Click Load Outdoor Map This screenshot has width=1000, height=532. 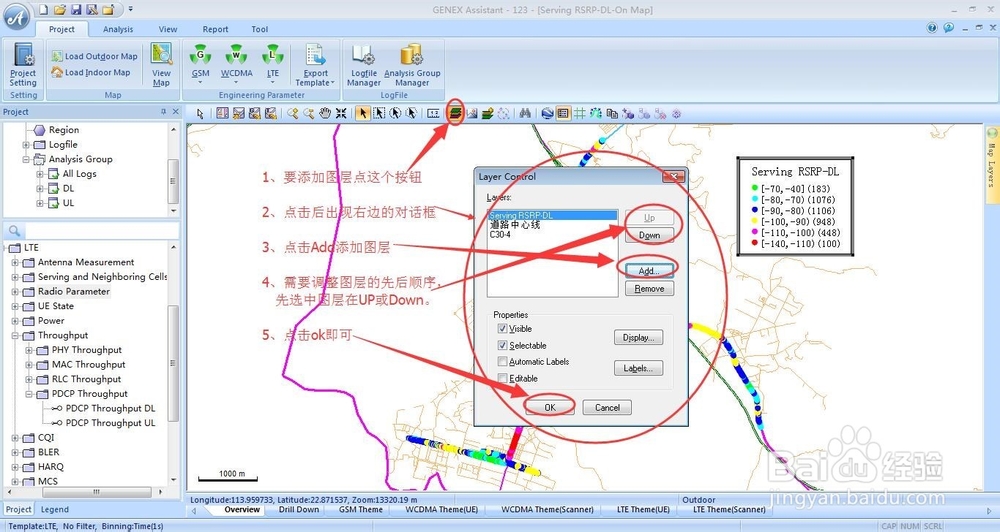pyautogui.click(x=94, y=56)
